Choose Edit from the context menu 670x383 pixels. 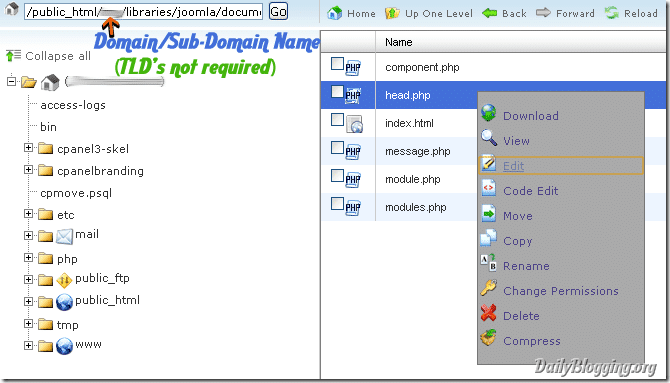tap(514, 166)
